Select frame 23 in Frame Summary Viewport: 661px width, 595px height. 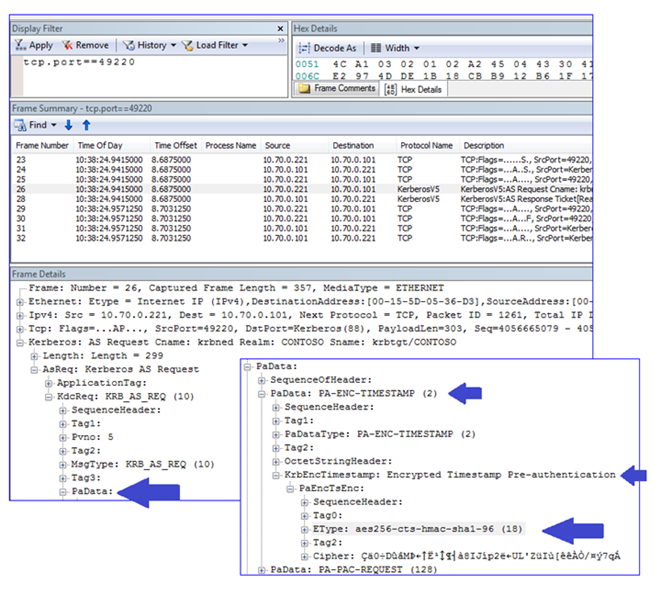click(302, 160)
